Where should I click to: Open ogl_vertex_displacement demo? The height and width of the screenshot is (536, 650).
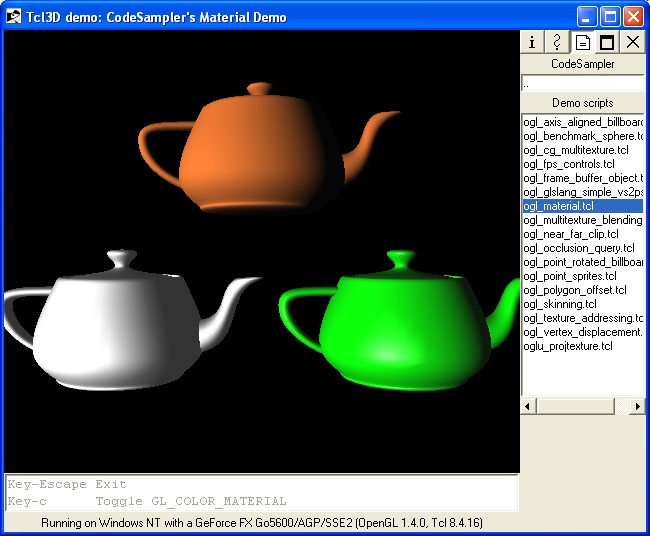pos(583,332)
